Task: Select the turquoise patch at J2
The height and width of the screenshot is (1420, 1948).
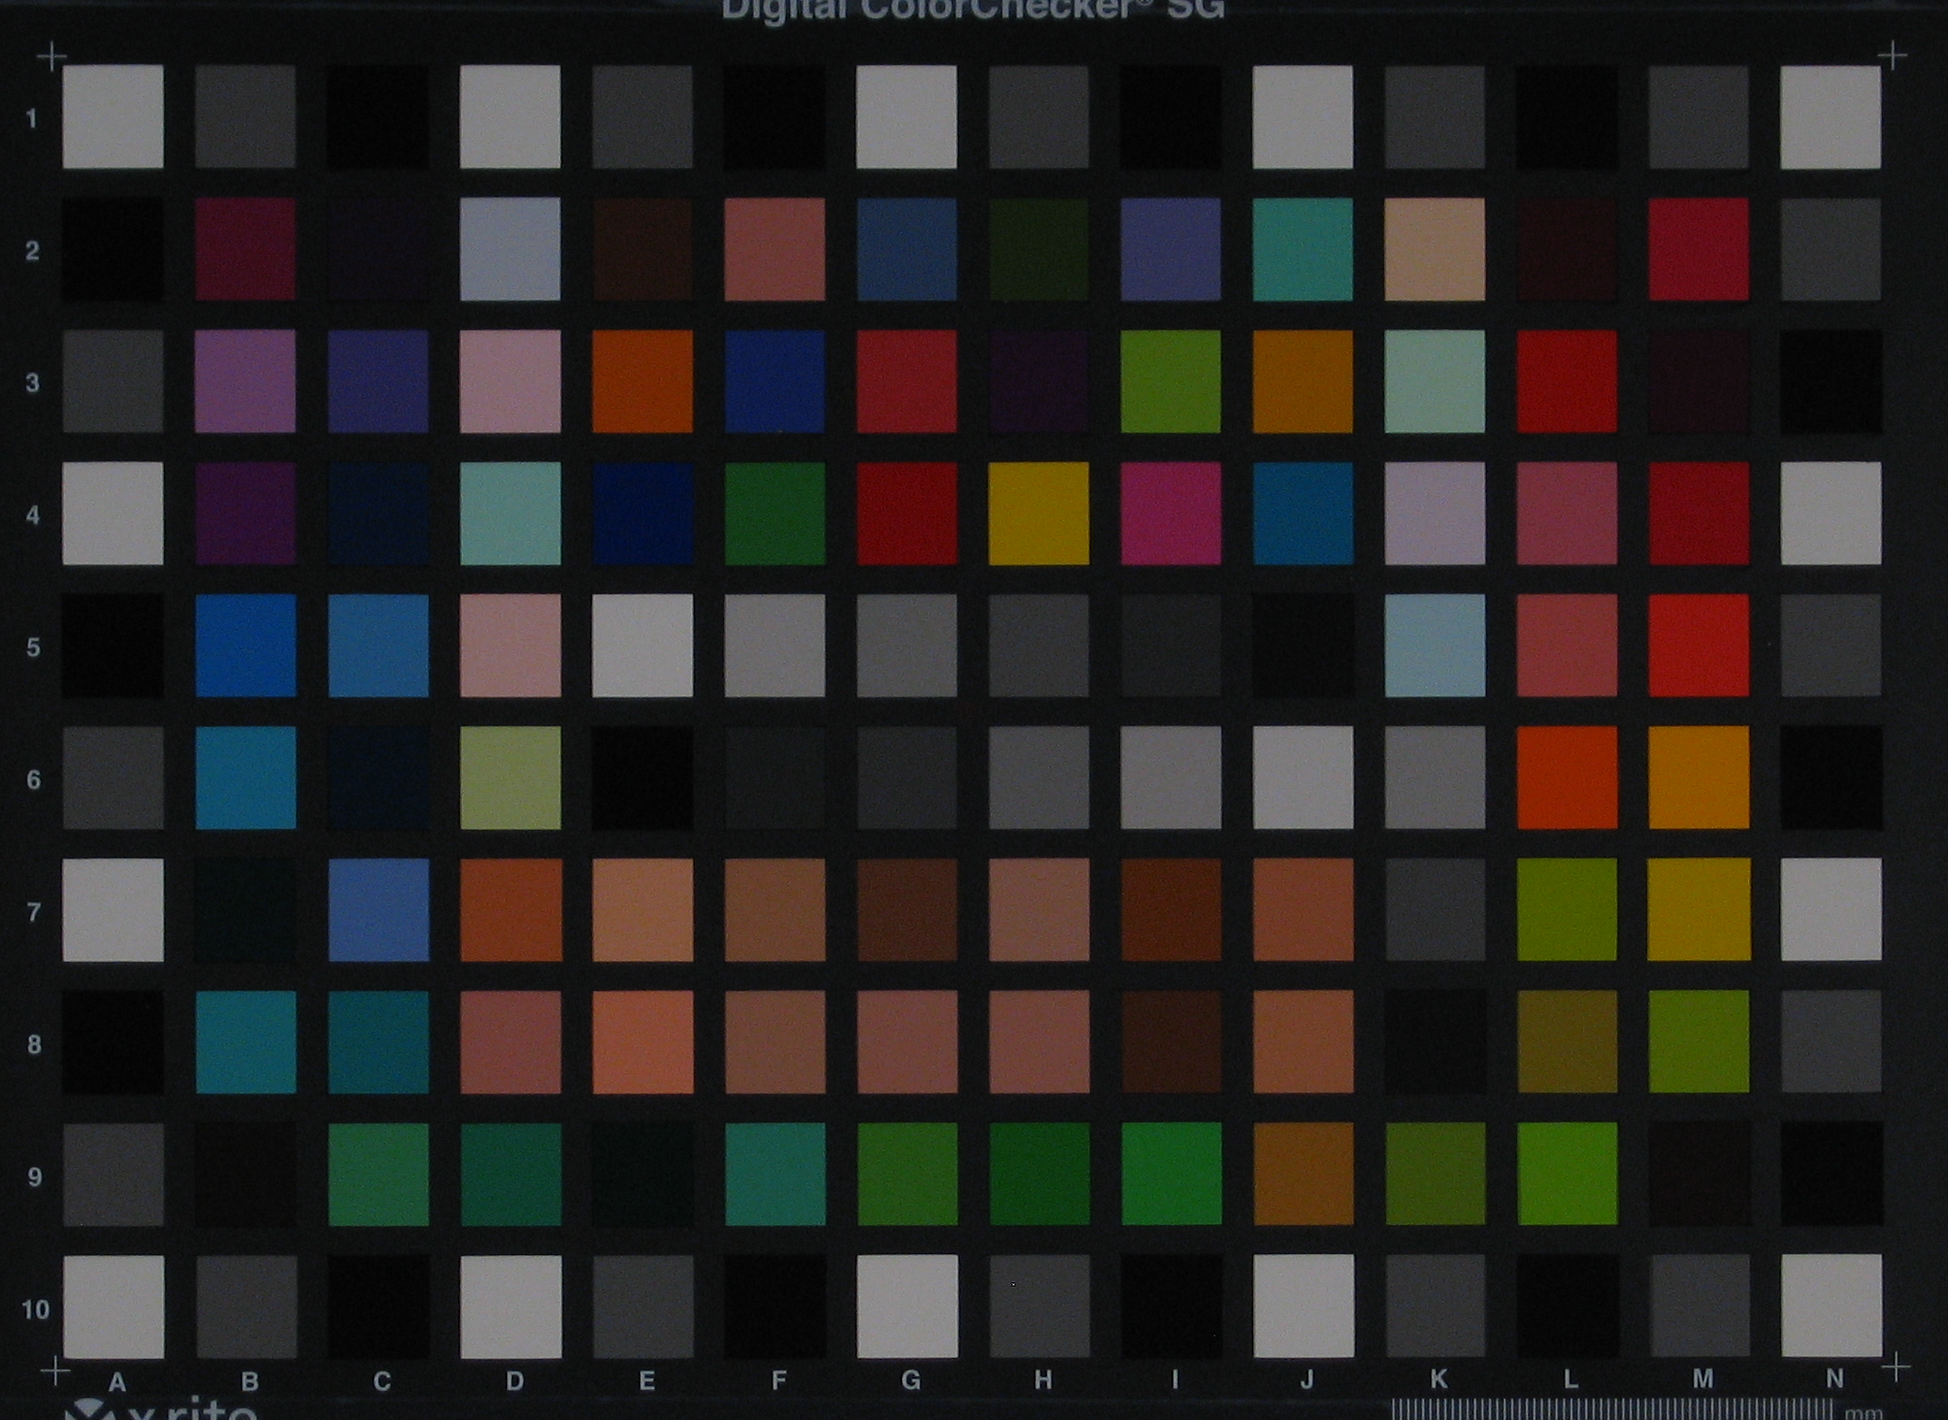Action: click(1302, 249)
